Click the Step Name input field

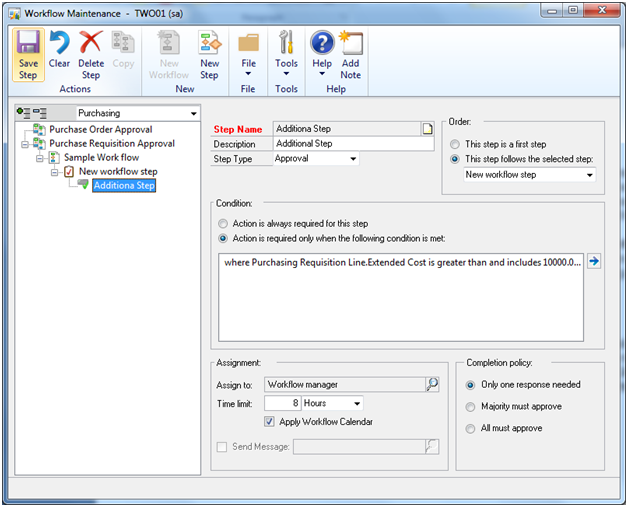(347, 129)
